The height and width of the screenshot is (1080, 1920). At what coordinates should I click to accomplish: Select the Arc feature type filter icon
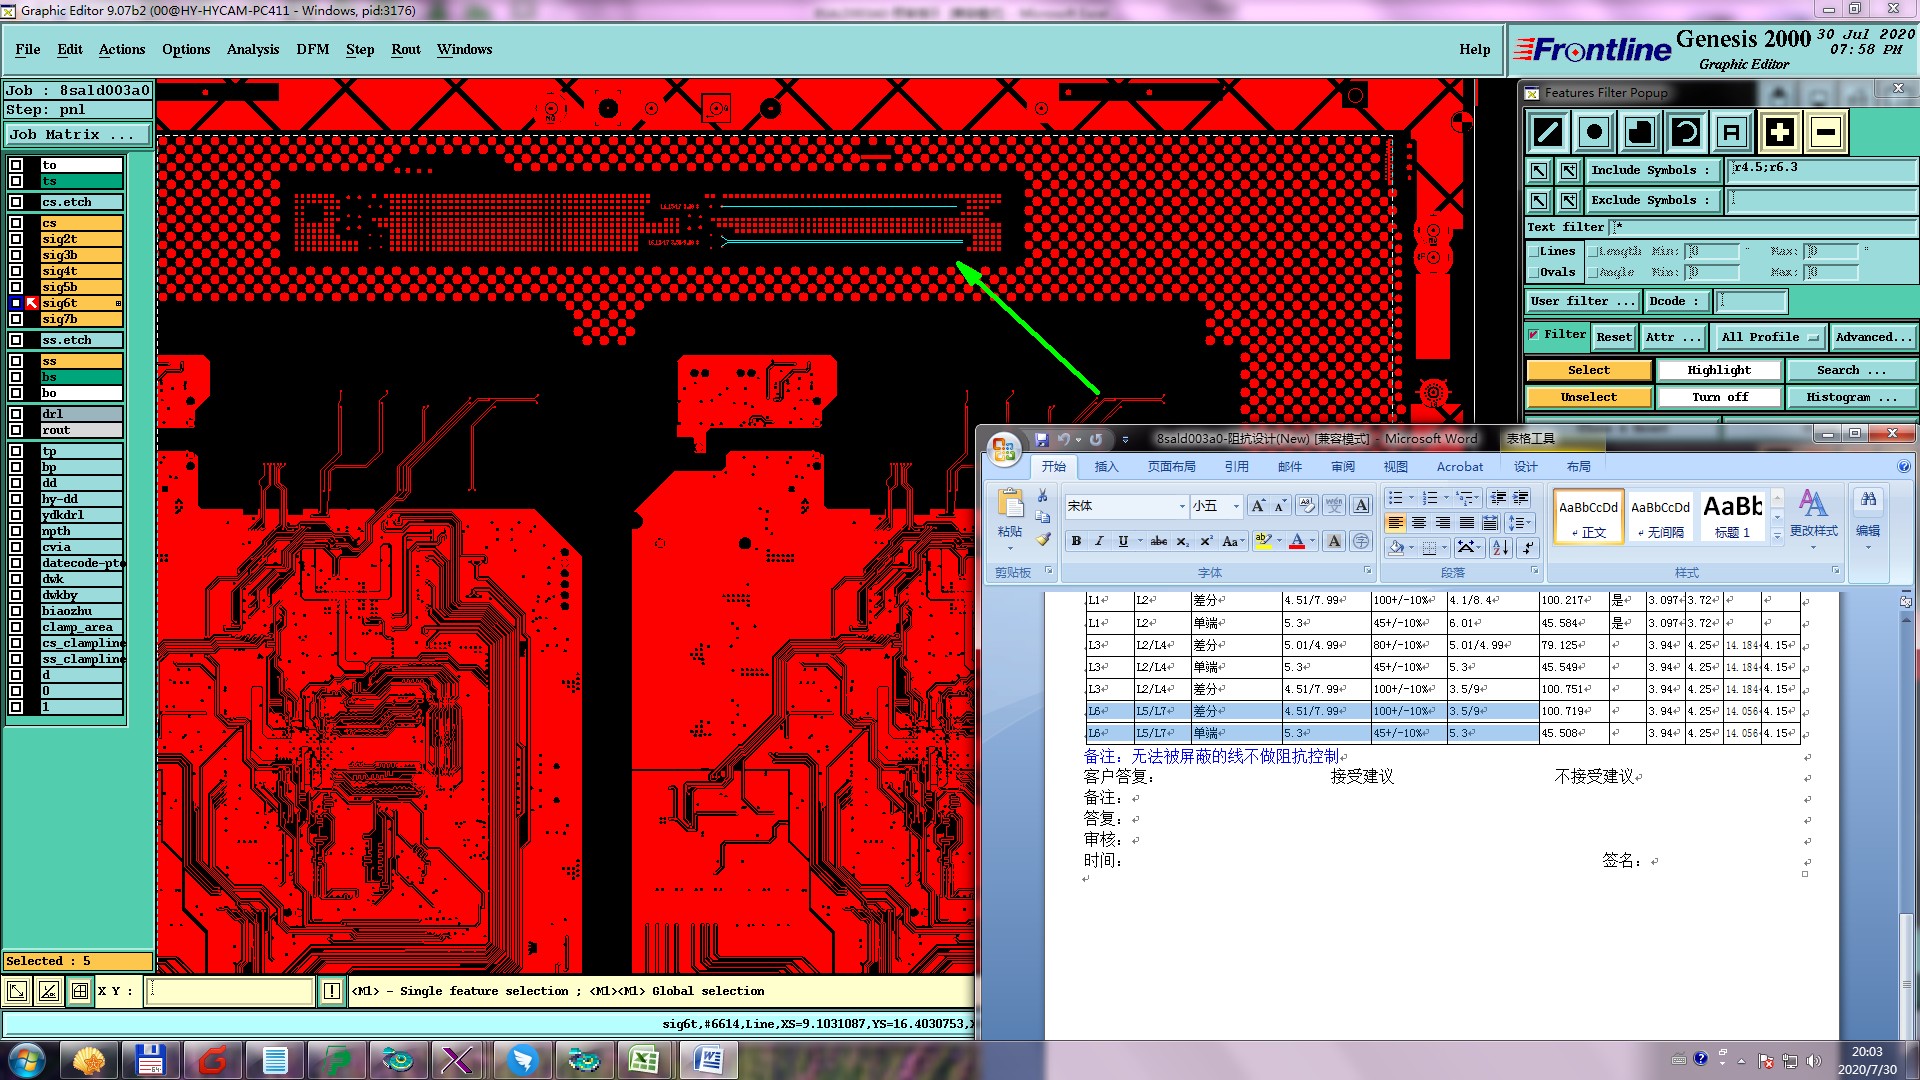pos(1686,132)
